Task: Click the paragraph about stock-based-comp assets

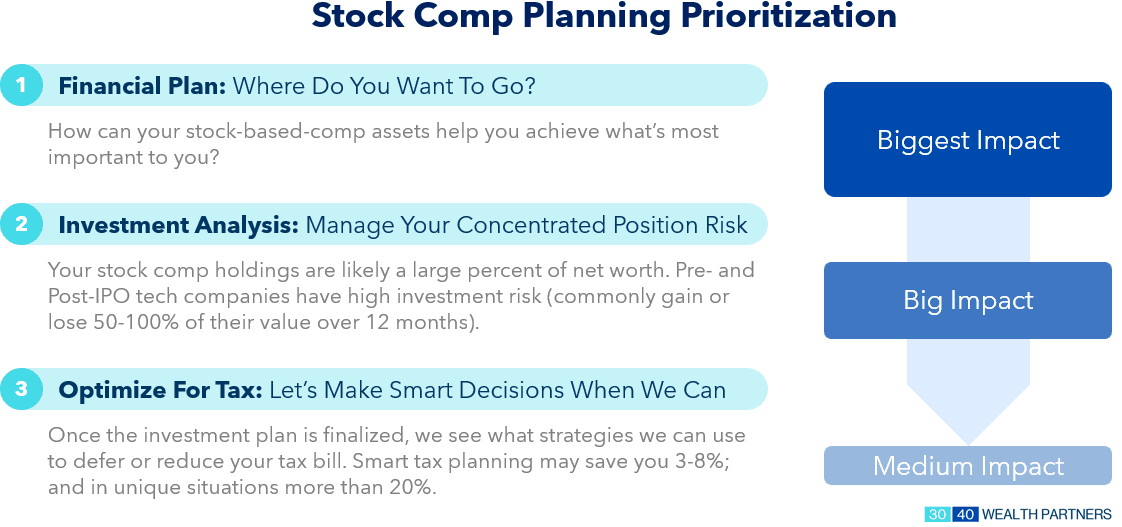Action: click(x=383, y=144)
